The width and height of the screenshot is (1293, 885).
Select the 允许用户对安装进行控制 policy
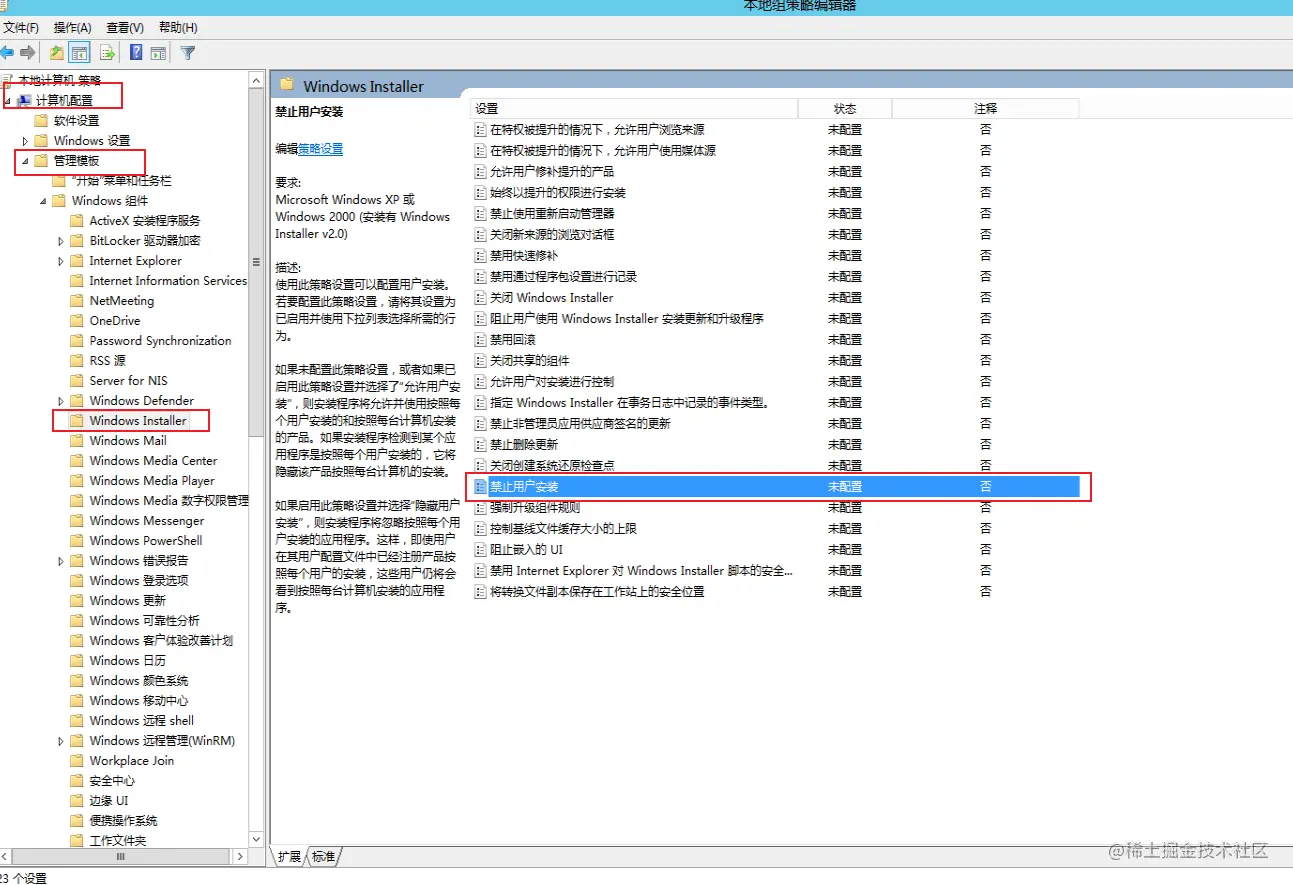click(551, 381)
